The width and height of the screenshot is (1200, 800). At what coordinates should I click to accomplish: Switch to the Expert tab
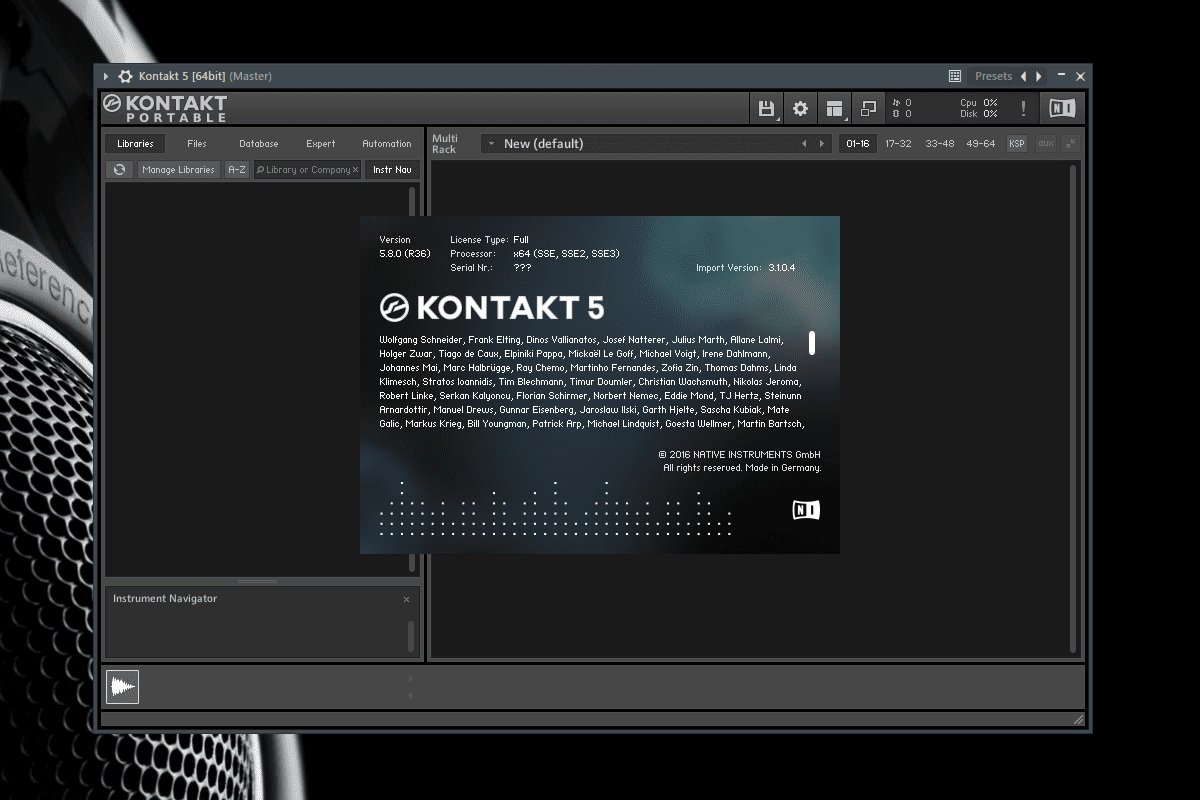point(321,143)
